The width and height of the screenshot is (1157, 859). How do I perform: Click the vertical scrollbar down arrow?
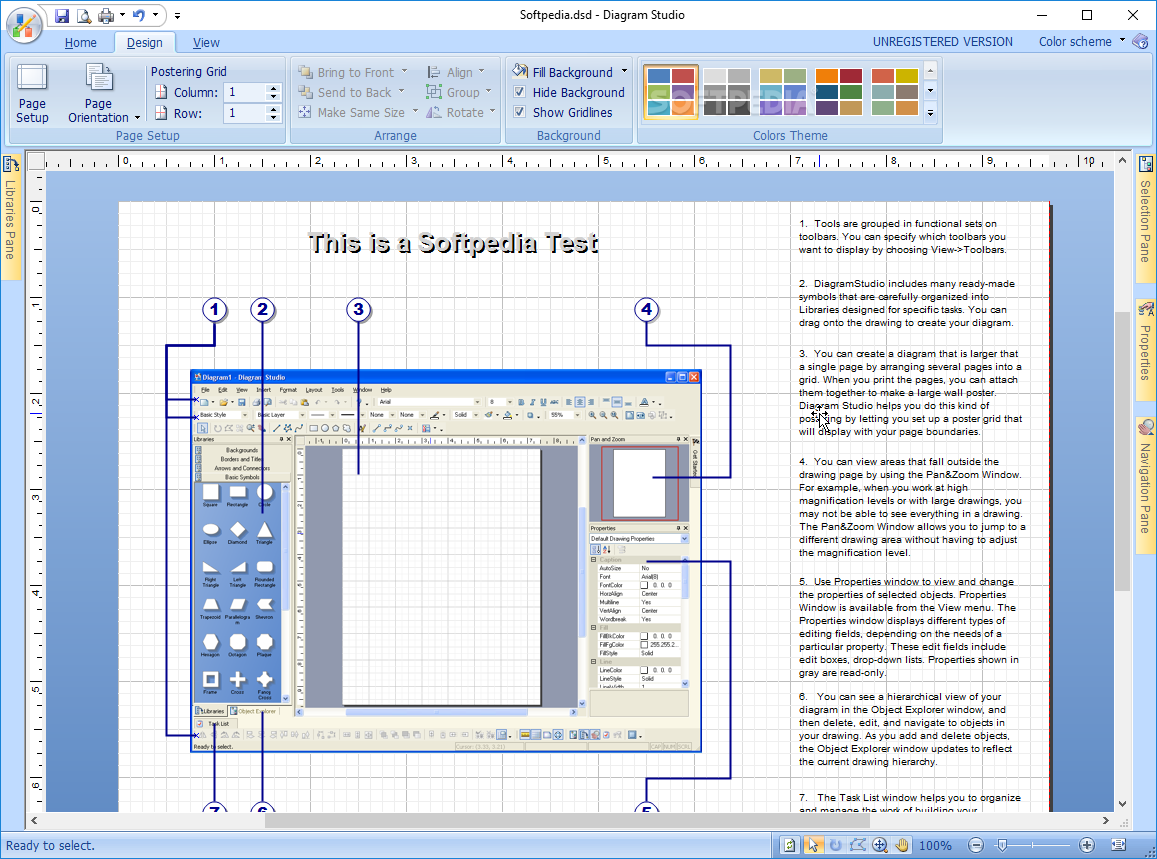tap(1122, 804)
